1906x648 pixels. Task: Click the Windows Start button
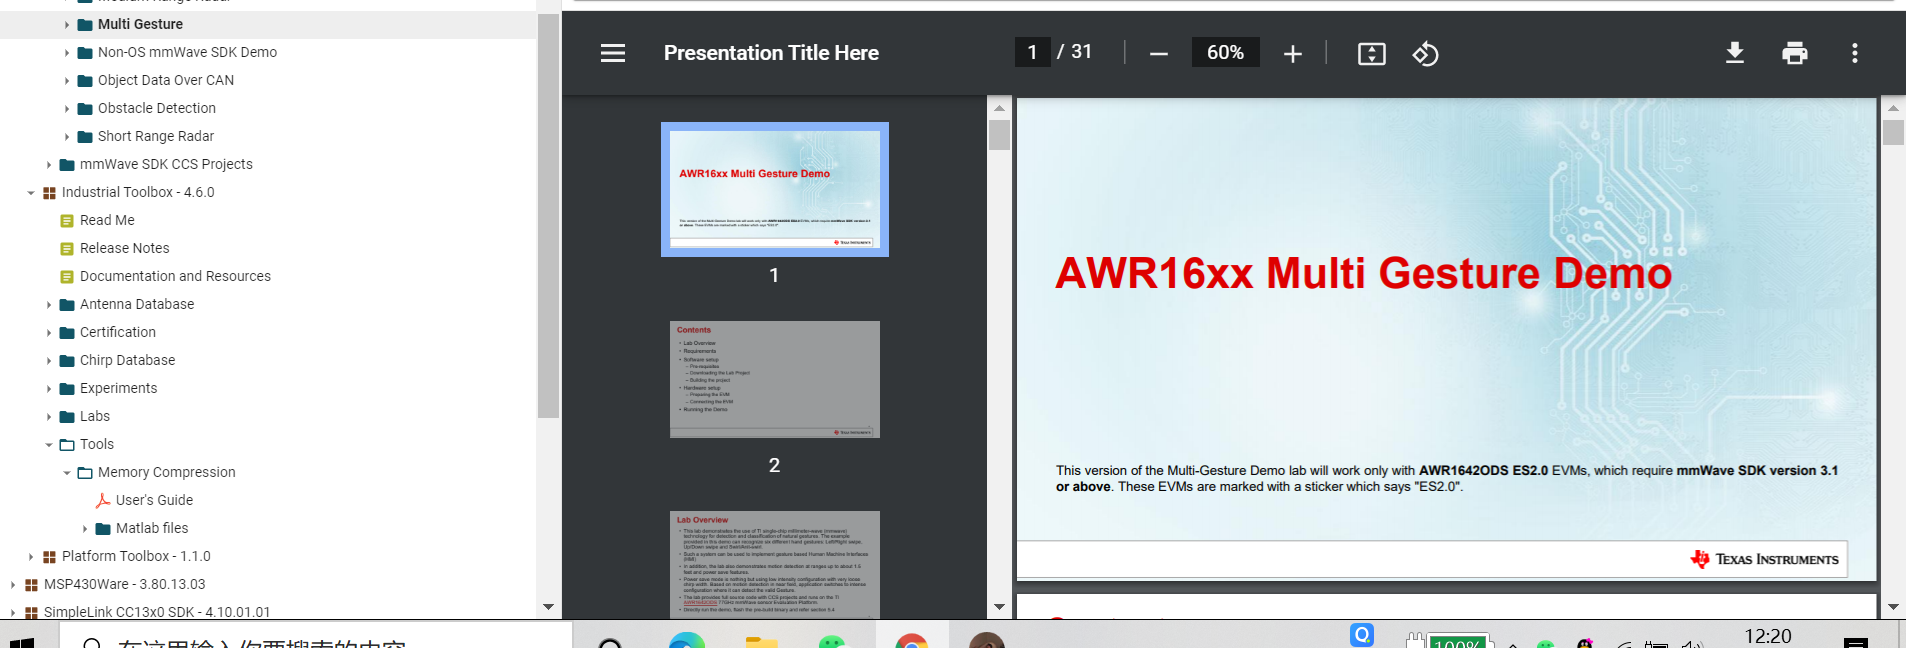tap(22, 641)
